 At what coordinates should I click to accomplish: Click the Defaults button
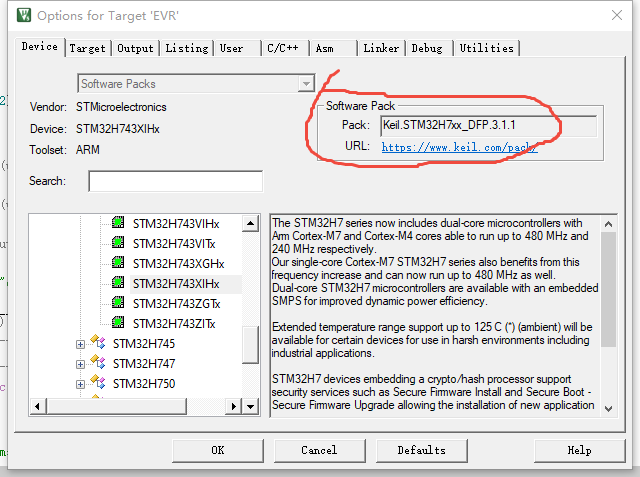click(422, 450)
